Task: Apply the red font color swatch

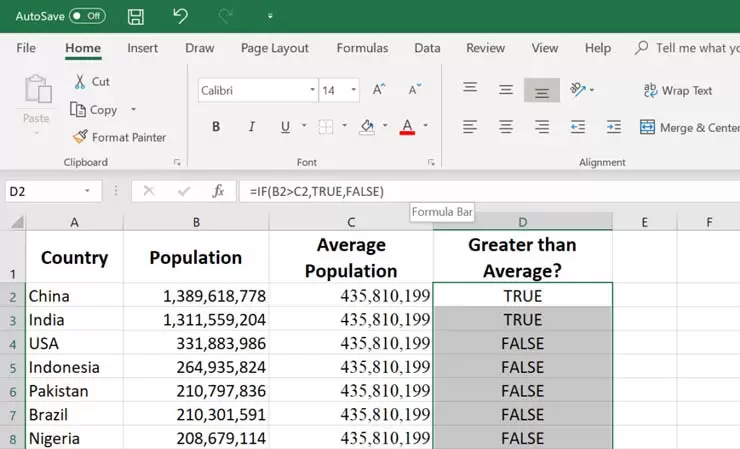Action: tap(407, 127)
